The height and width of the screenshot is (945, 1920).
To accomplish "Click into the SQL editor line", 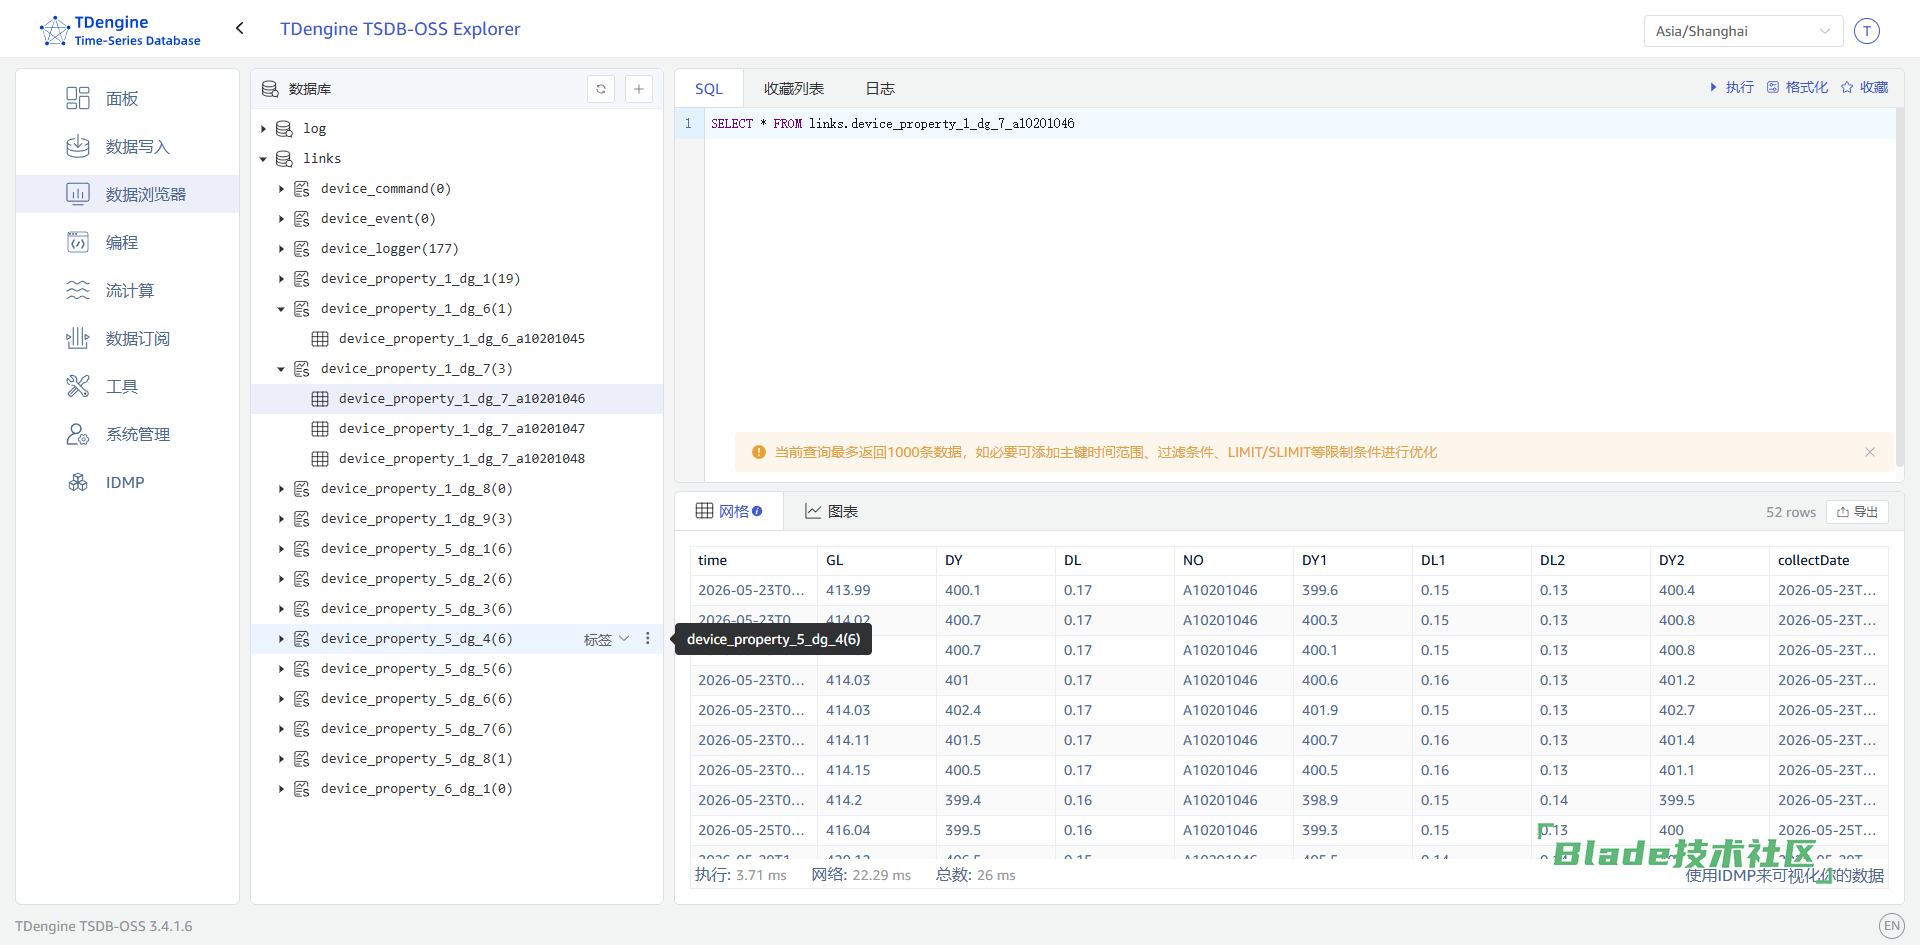I will pyautogui.click(x=1299, y=124).
